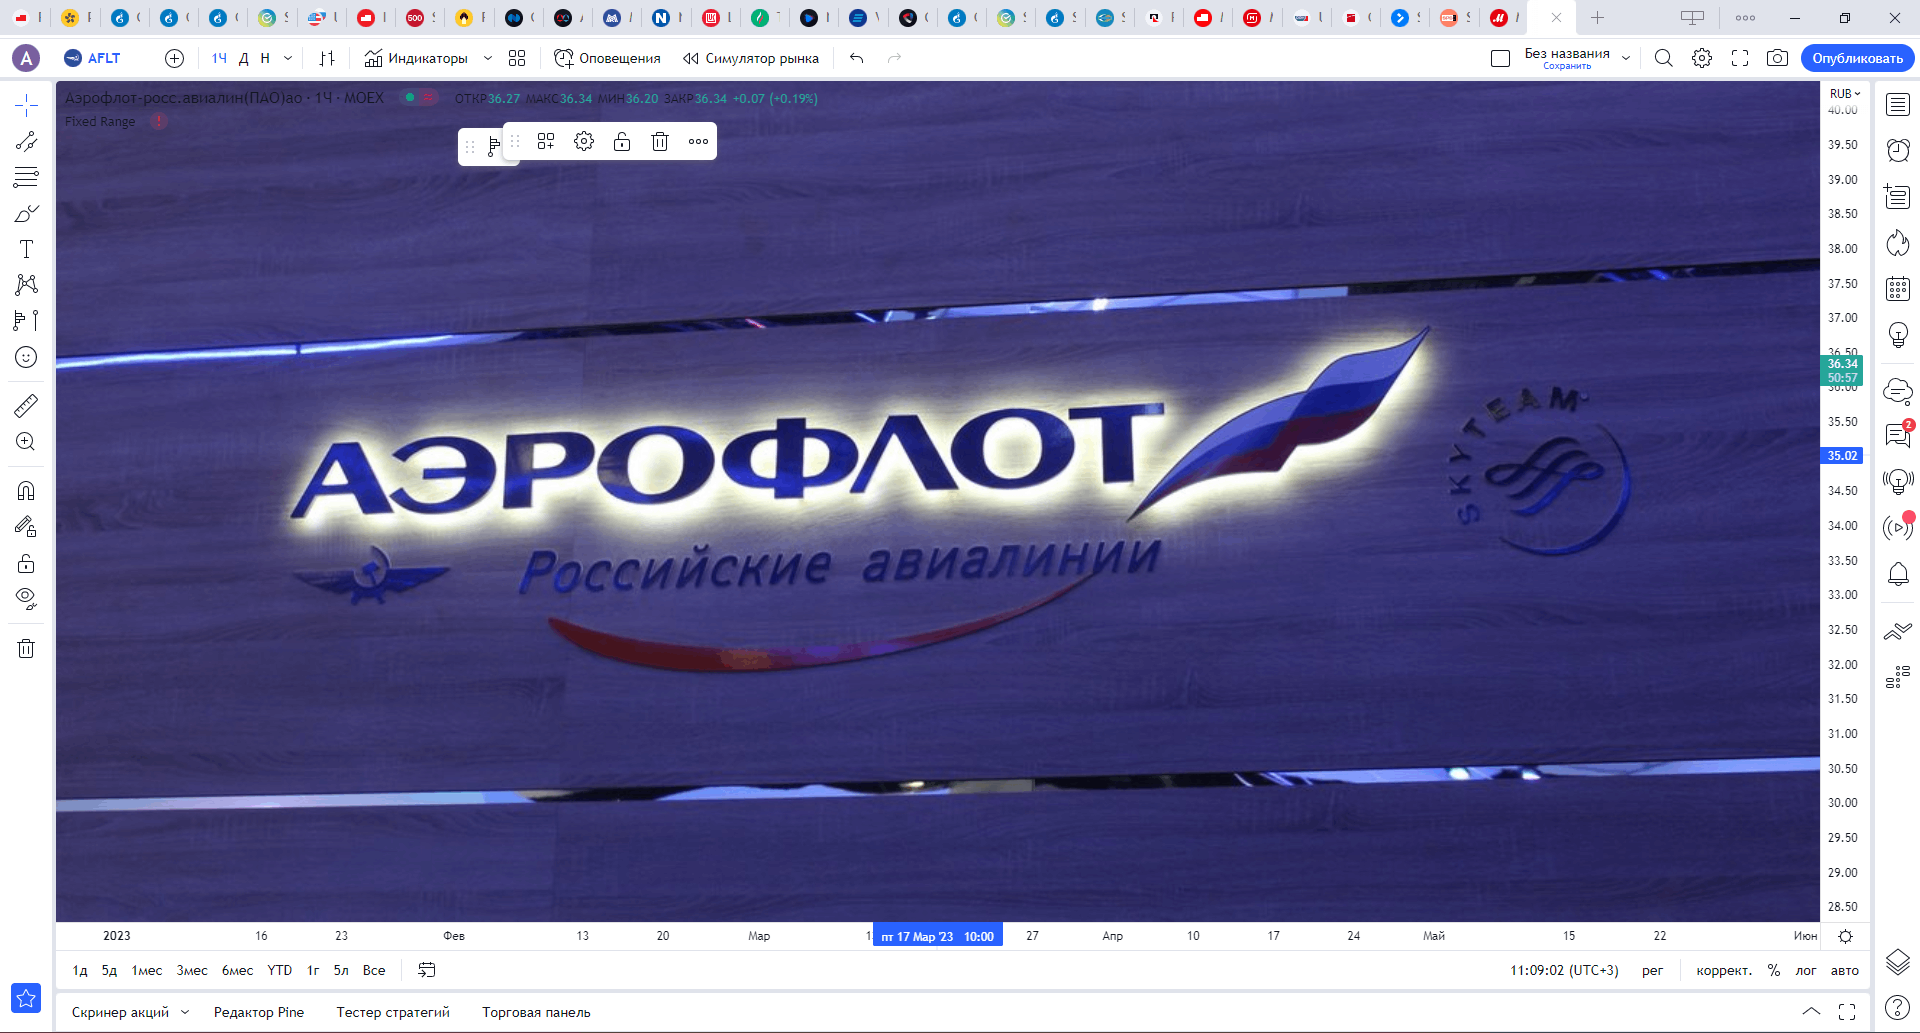The image size is (1920, 1033).
Task: Show all data with Все range
Action: tap(374, 970)
